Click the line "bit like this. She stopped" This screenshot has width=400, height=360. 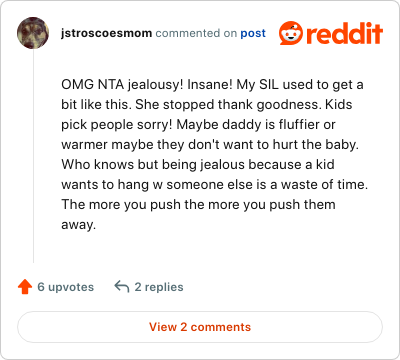click(207, 105)
